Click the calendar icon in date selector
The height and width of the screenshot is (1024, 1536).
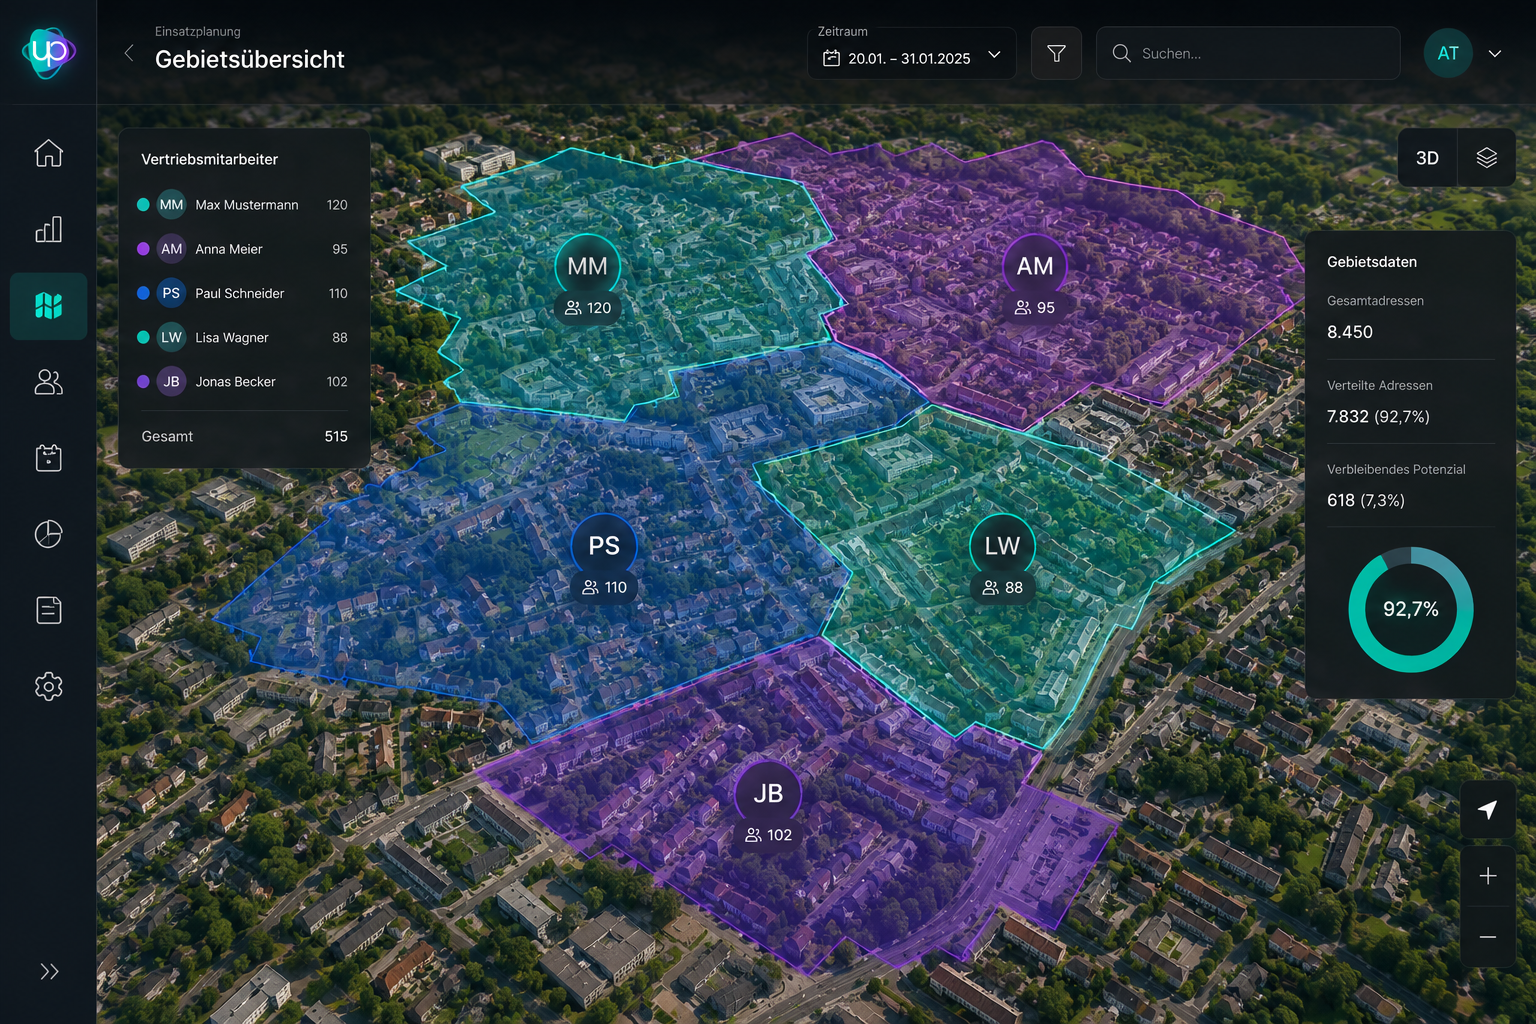tap(831, 58)
